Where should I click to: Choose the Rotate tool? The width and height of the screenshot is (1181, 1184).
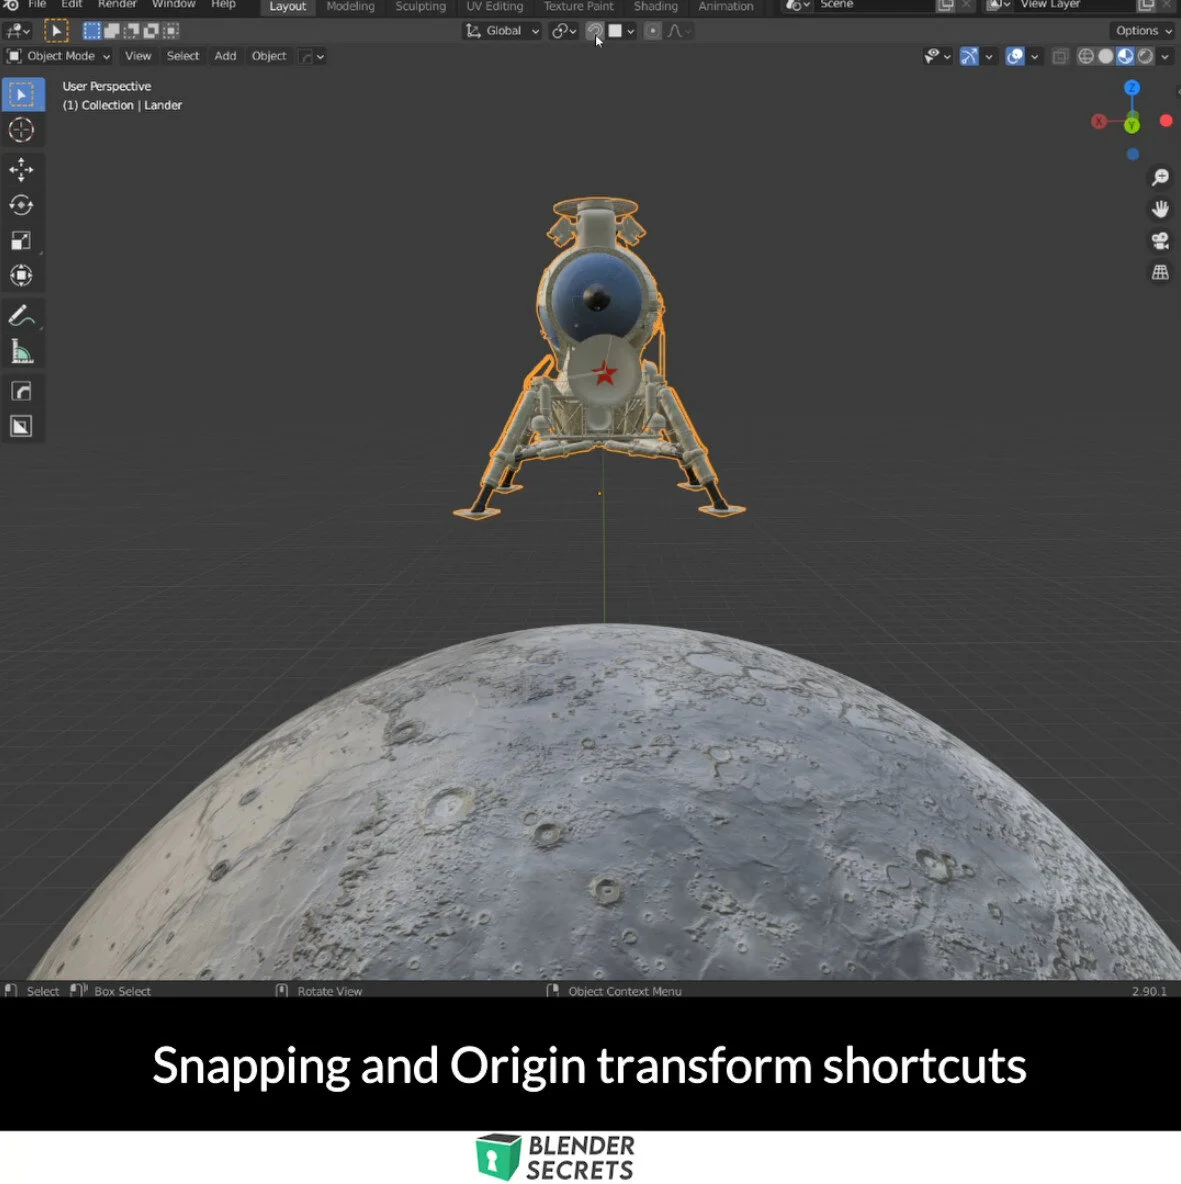[21, 205]
